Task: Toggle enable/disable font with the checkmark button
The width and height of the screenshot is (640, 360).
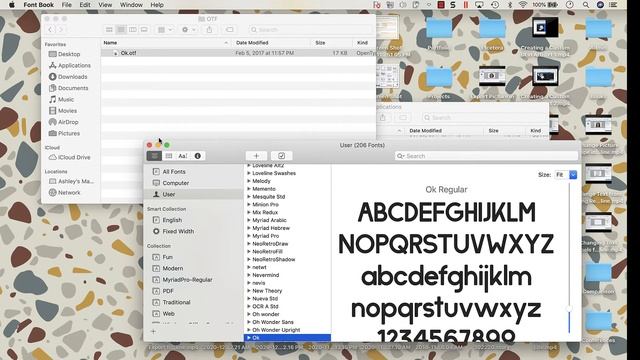Action: point(282,156)
